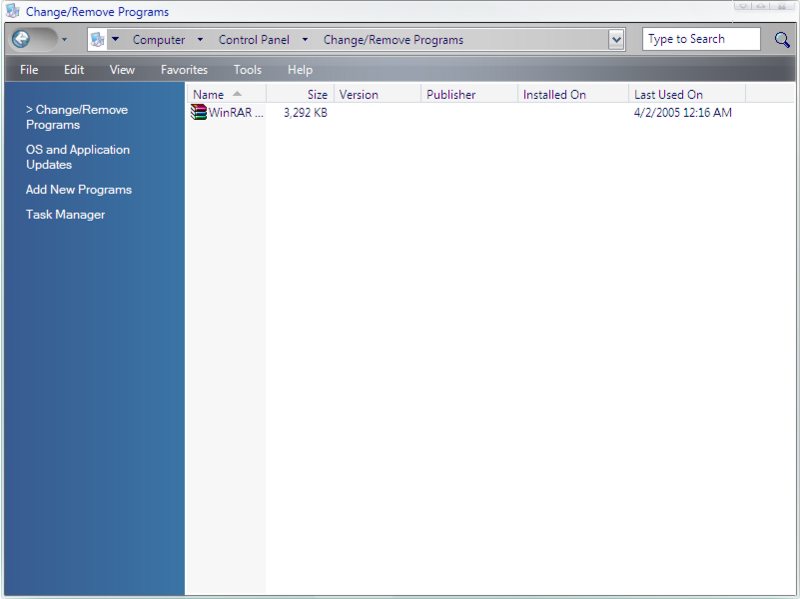Close the Change/Remove Programs window
Screen dimensions: 800x599
coord(782,6)
